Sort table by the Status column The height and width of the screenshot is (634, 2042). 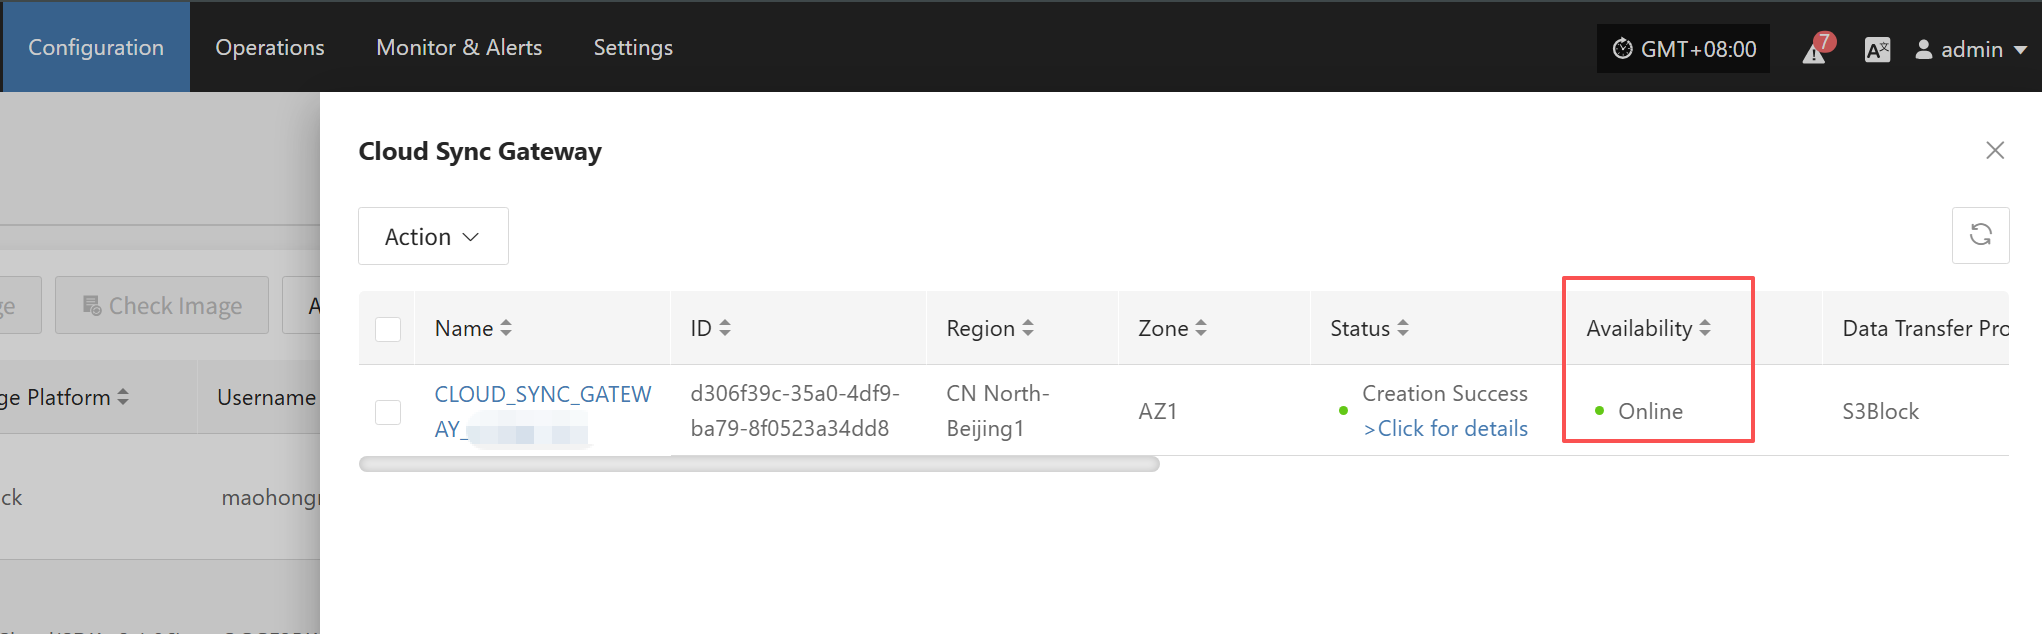[x=1403, y=328]
